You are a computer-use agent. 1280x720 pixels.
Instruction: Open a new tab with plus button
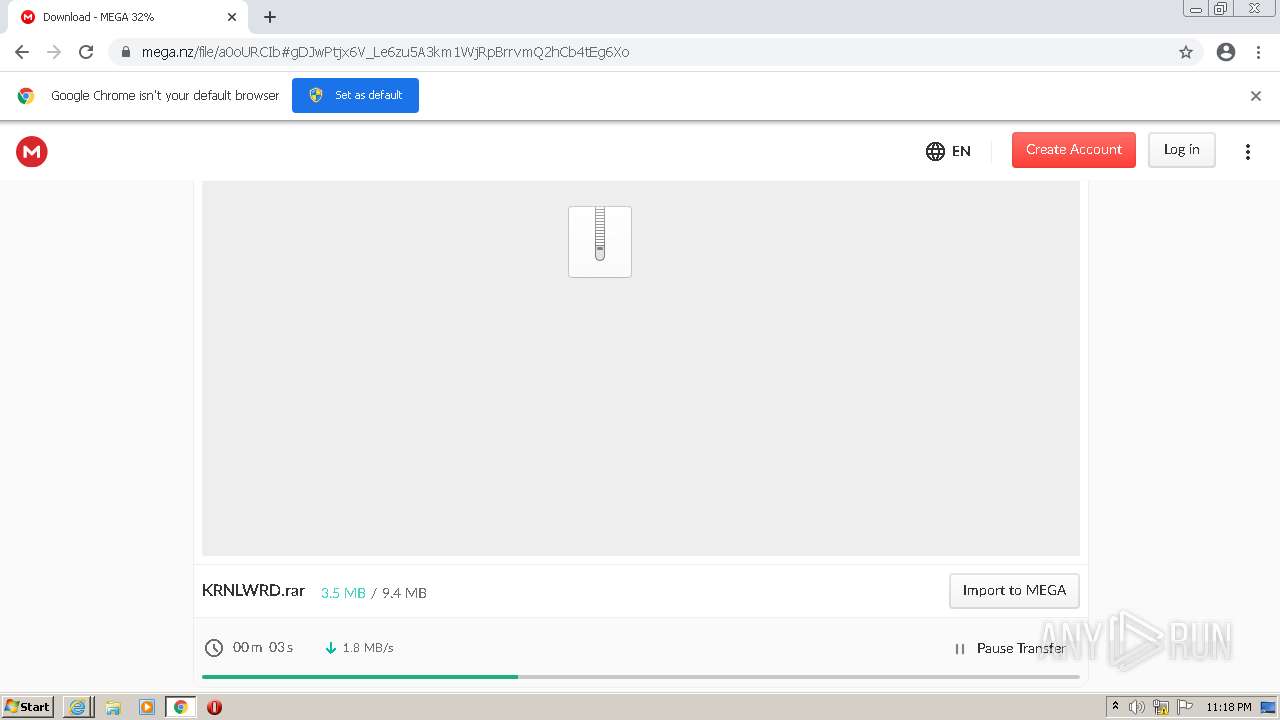270,17
